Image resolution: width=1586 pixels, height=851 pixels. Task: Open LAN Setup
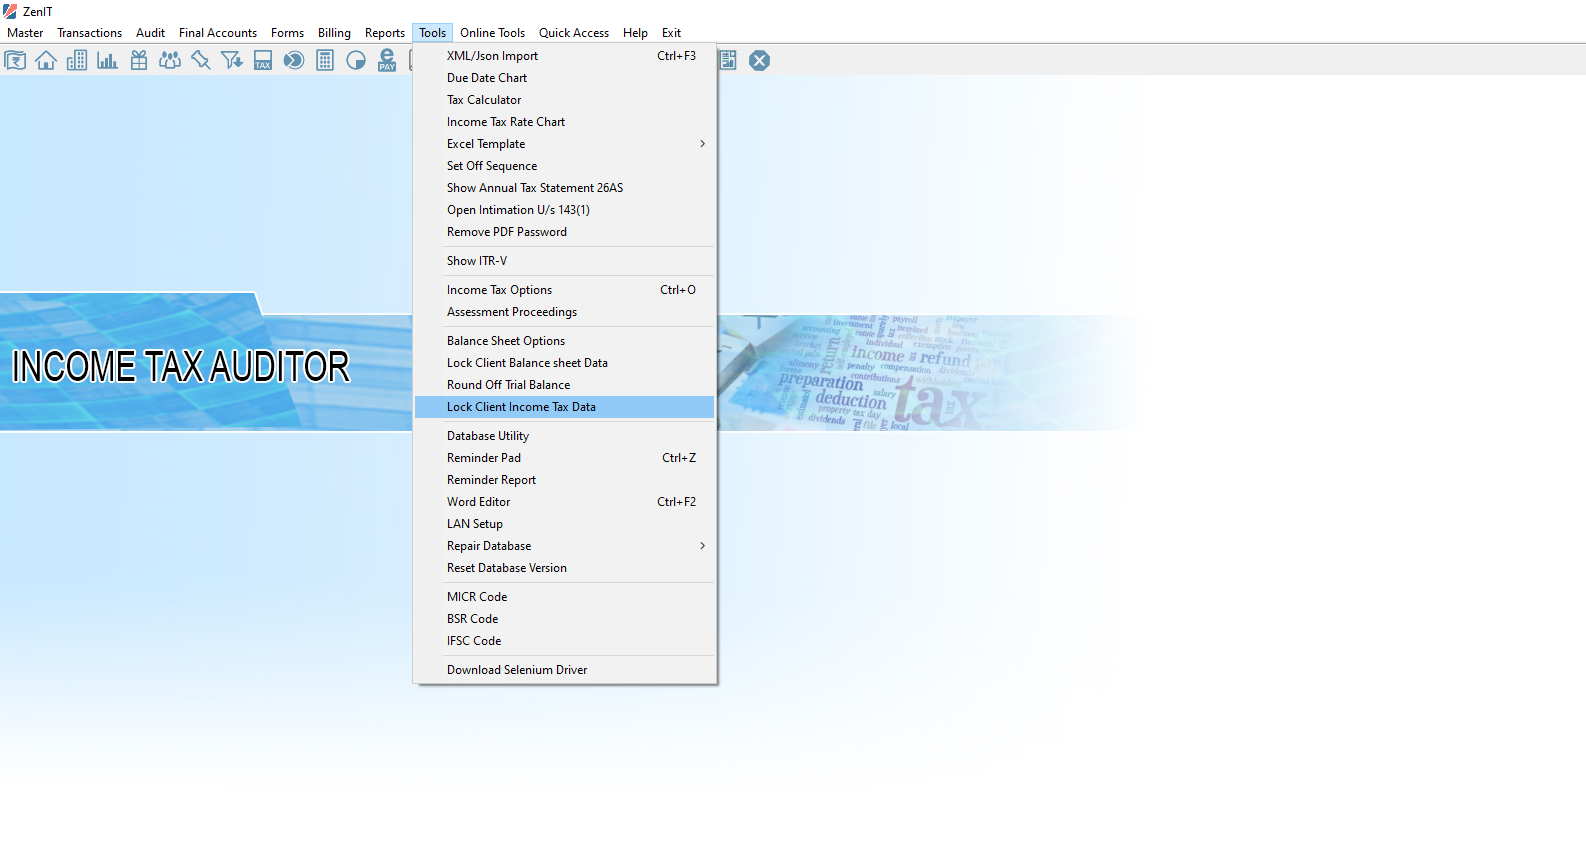(x=565, y=524)
